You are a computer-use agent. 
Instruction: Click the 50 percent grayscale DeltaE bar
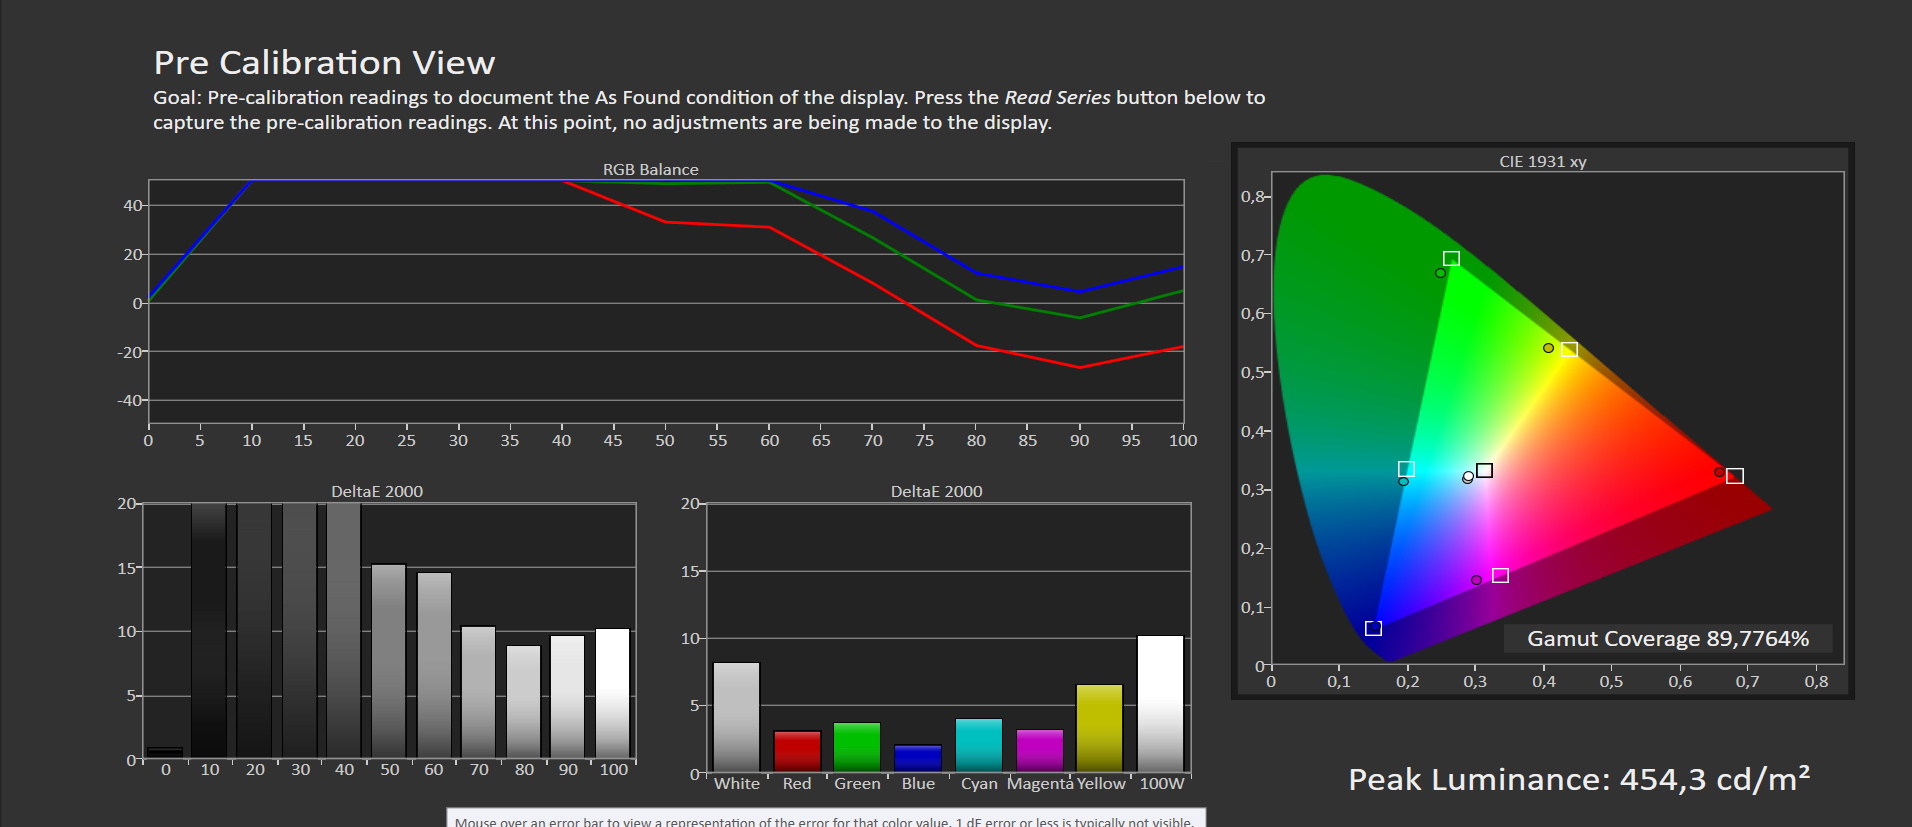coord(389,661)
